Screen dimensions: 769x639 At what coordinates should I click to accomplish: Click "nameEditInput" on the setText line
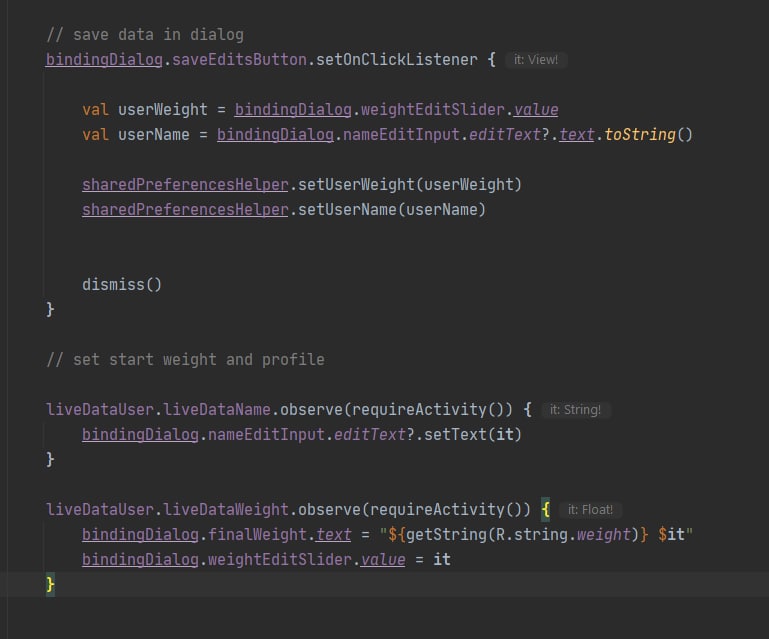266,435
